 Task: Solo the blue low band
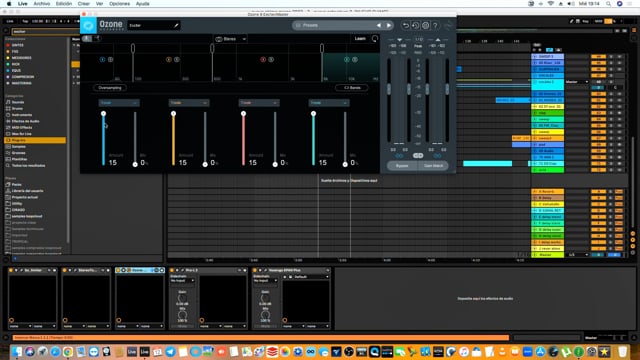[110, 60]
